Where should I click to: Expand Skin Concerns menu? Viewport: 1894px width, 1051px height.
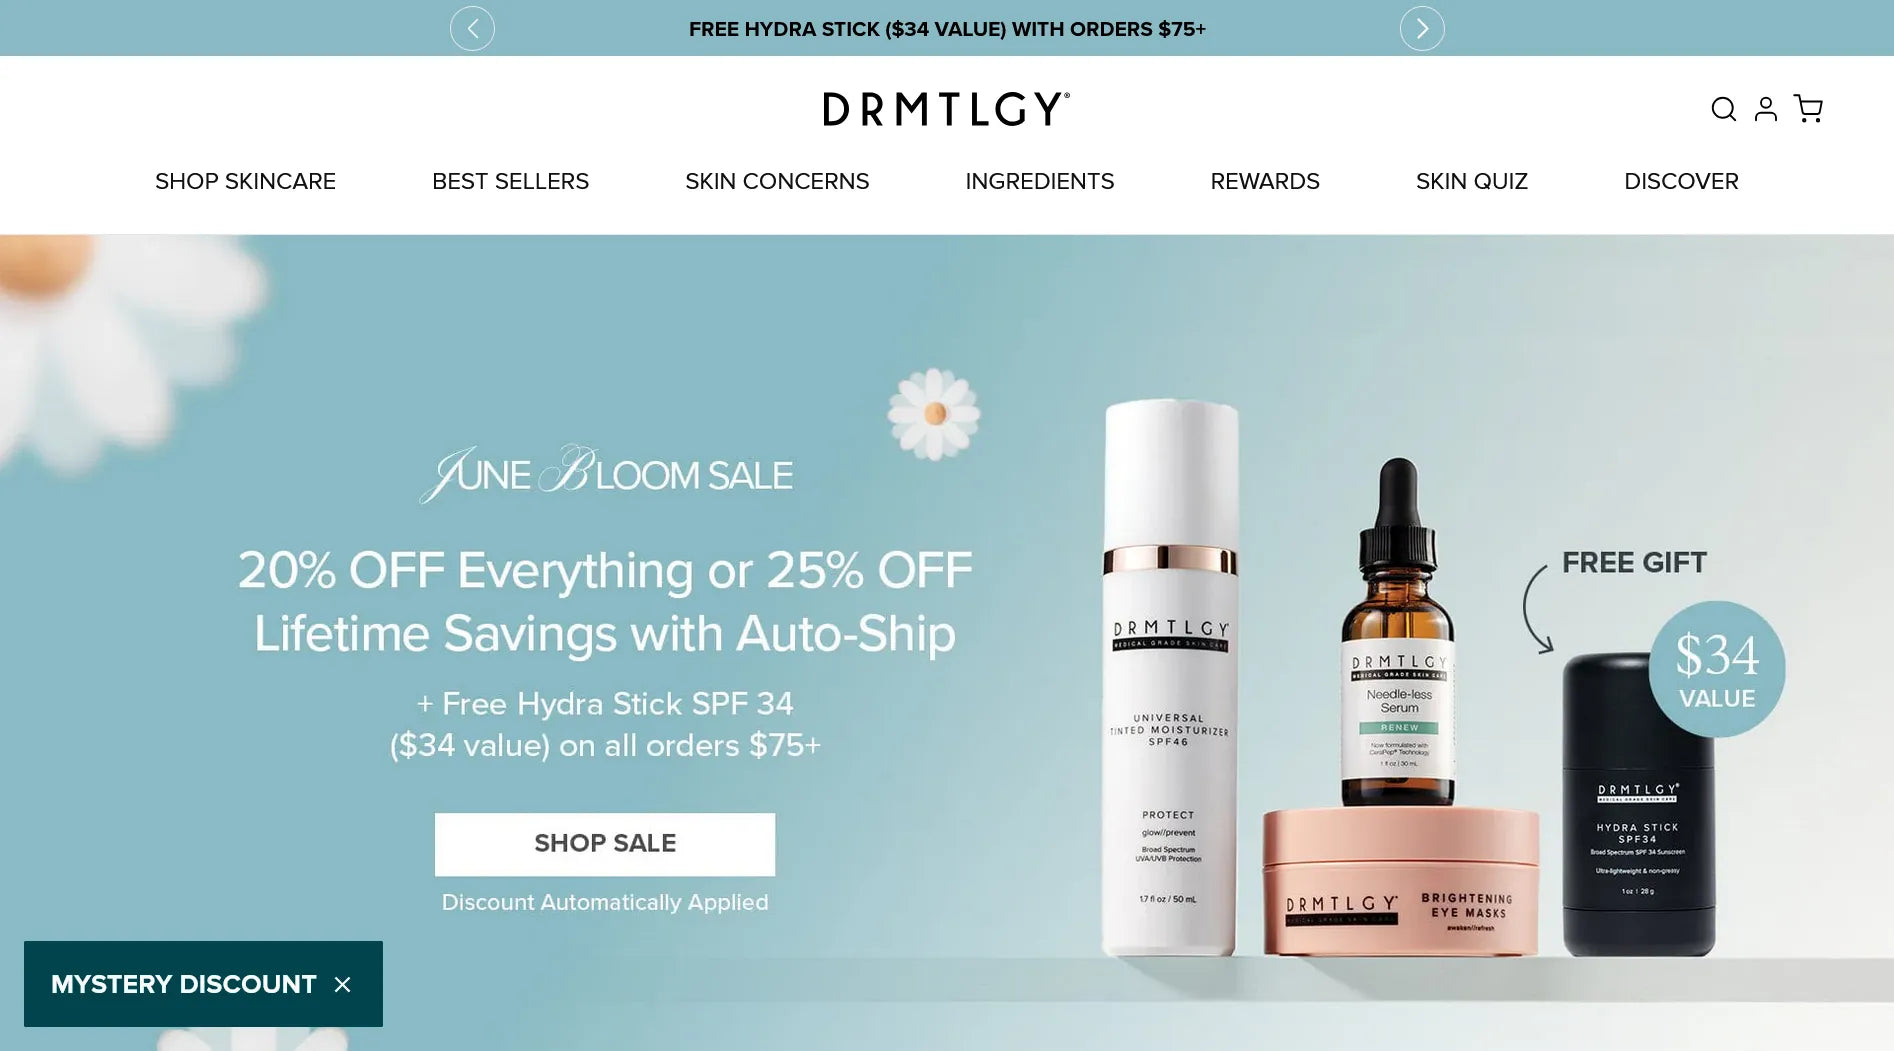777,181
